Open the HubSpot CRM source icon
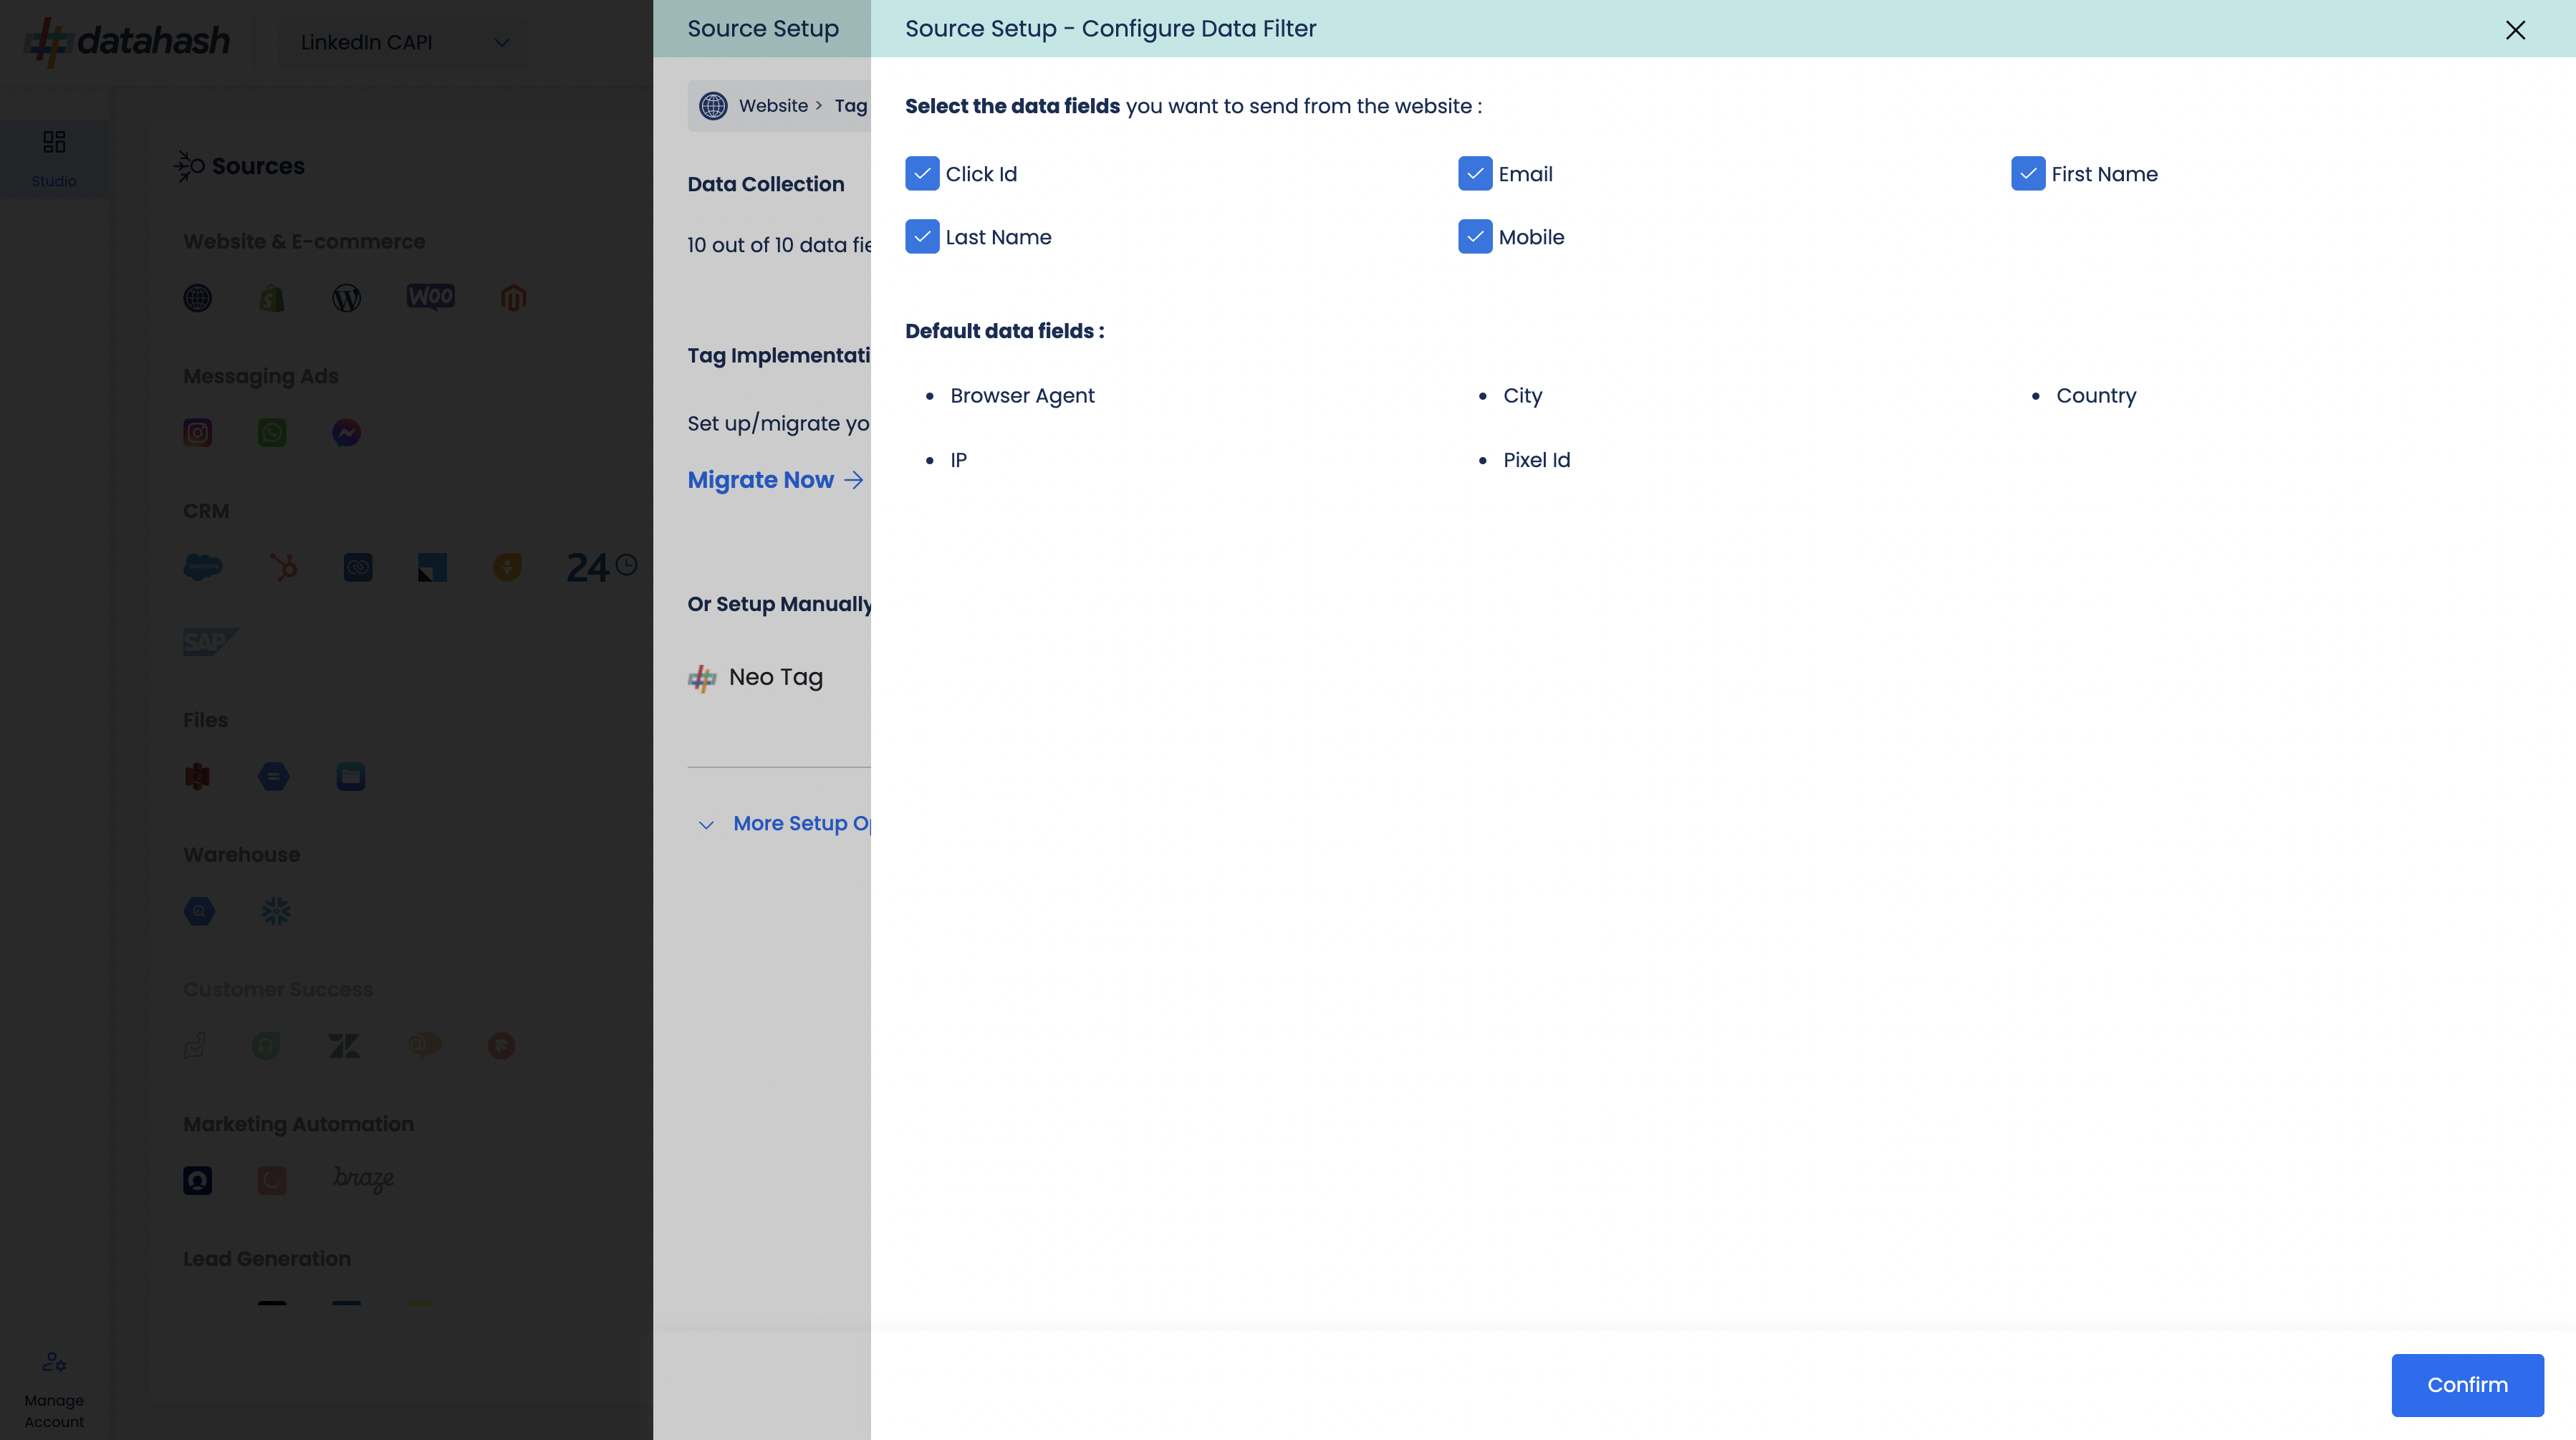The width and height of the screenshot is (2576, 1440). click(283, 567)
